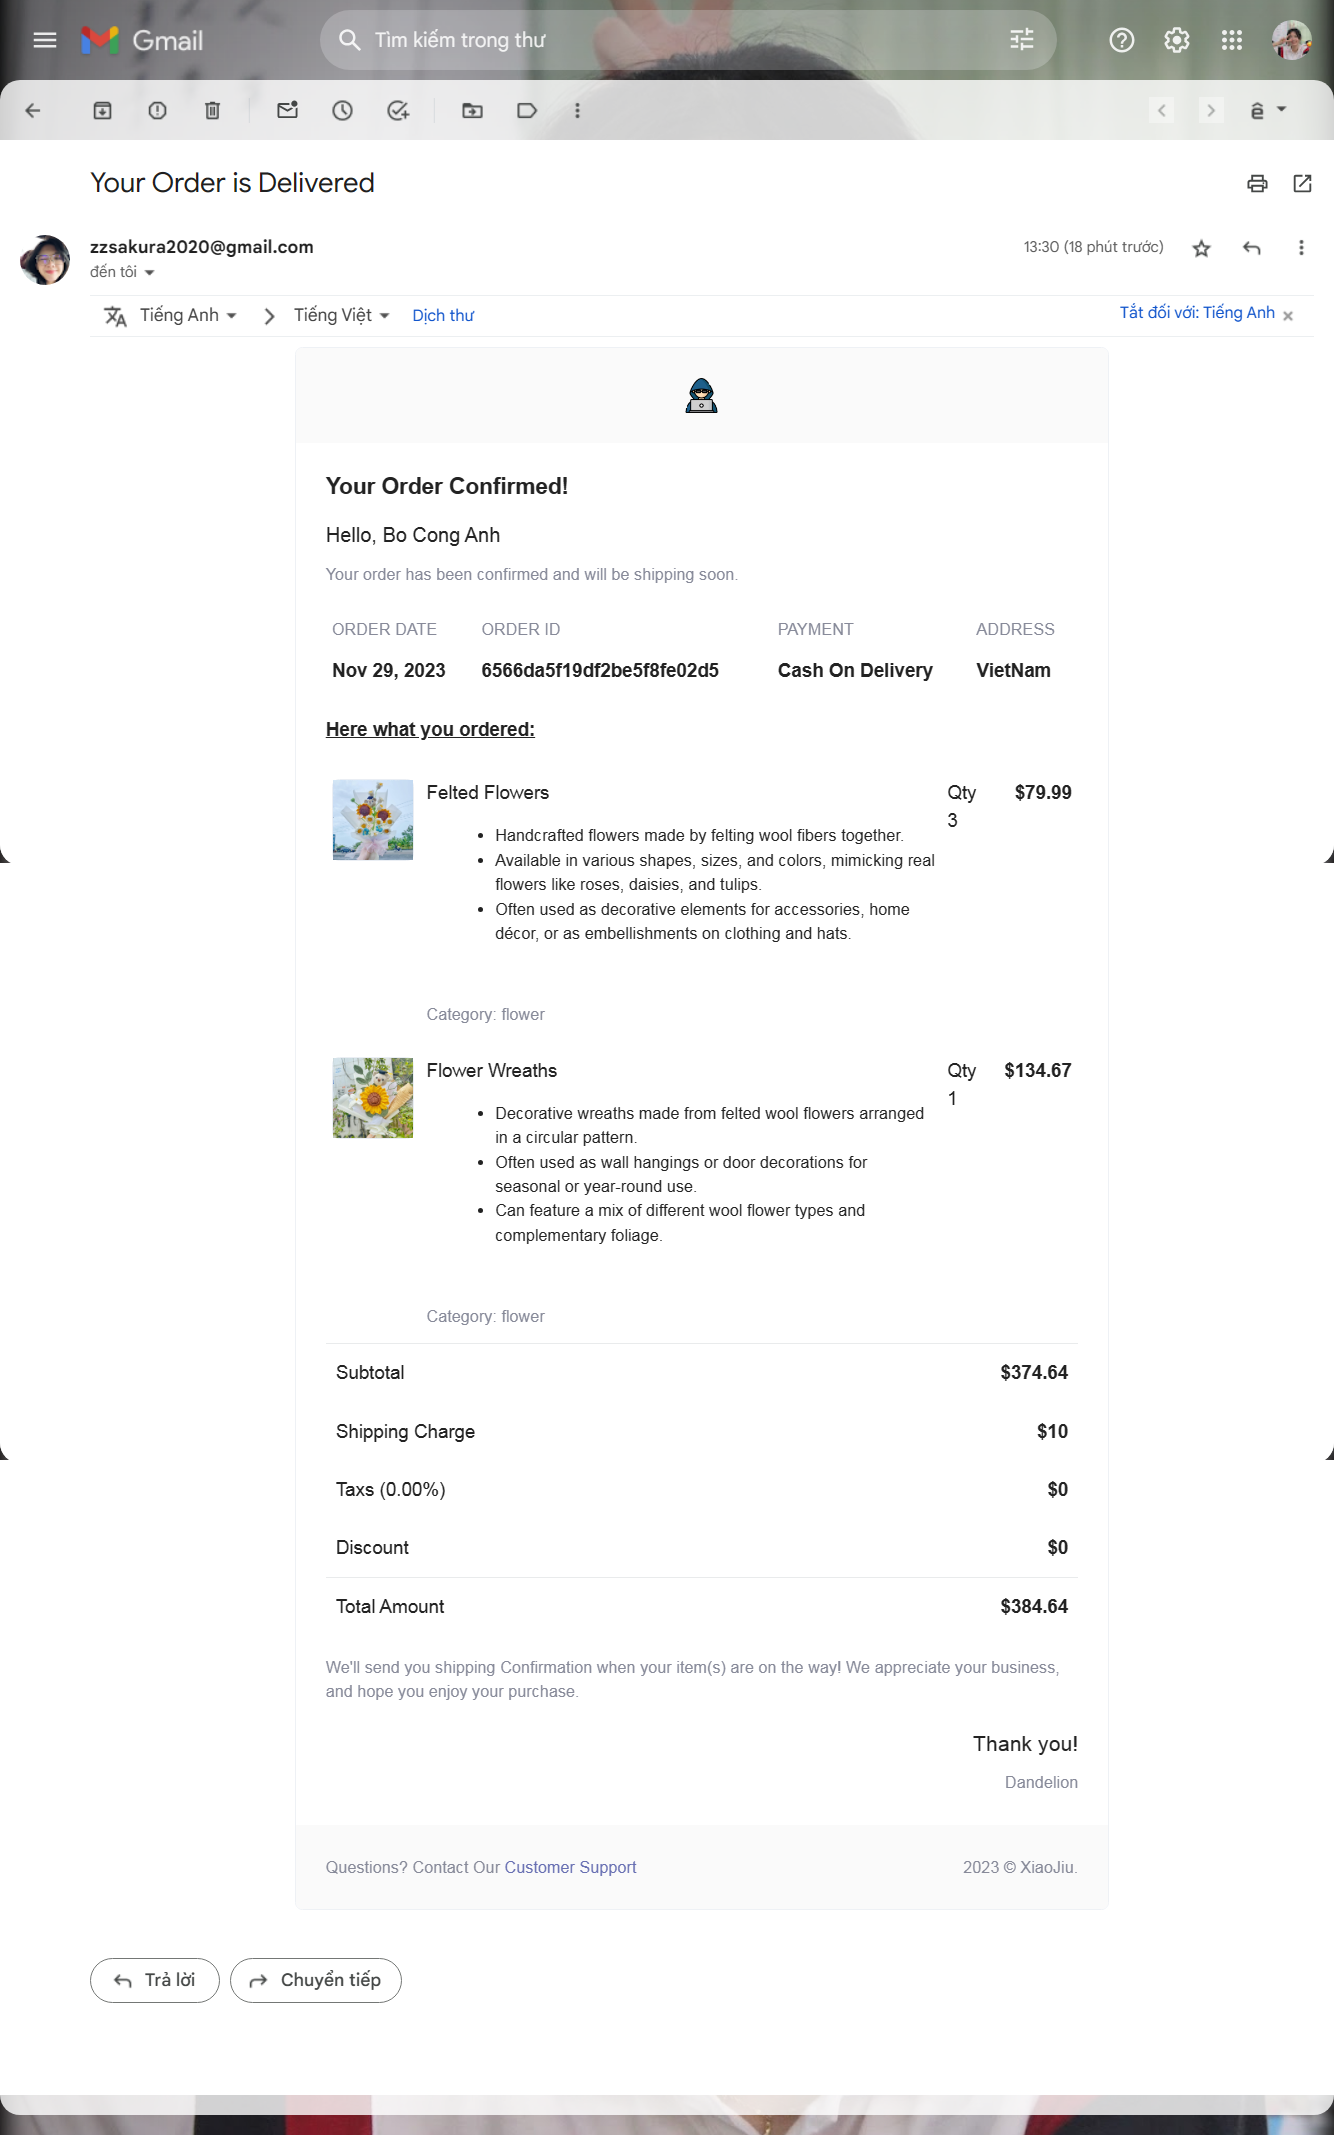Viewport: 1334px width, 2135px height.
Task: Move the email to a folder
Action: 473,111
